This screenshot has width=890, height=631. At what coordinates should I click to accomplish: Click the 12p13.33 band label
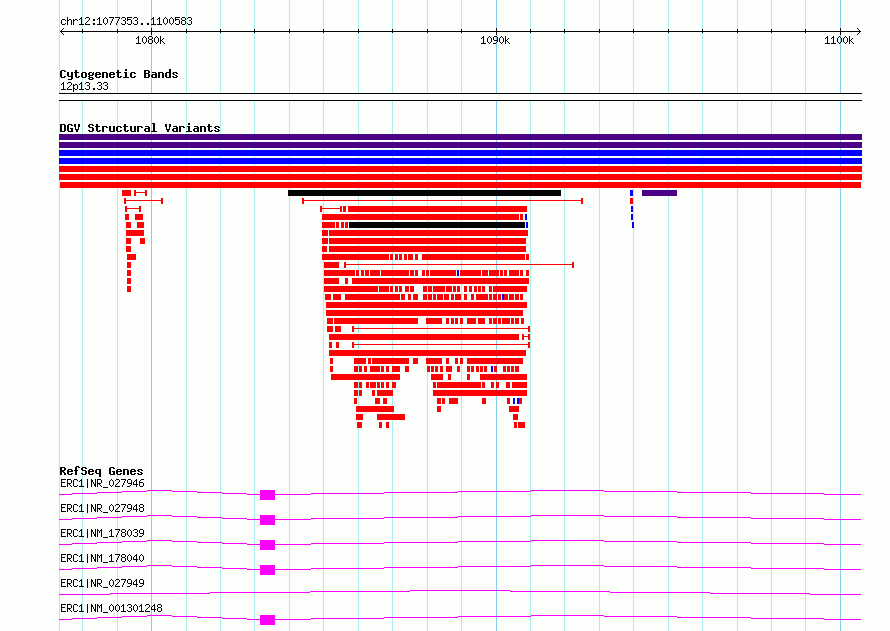point(84,86)
